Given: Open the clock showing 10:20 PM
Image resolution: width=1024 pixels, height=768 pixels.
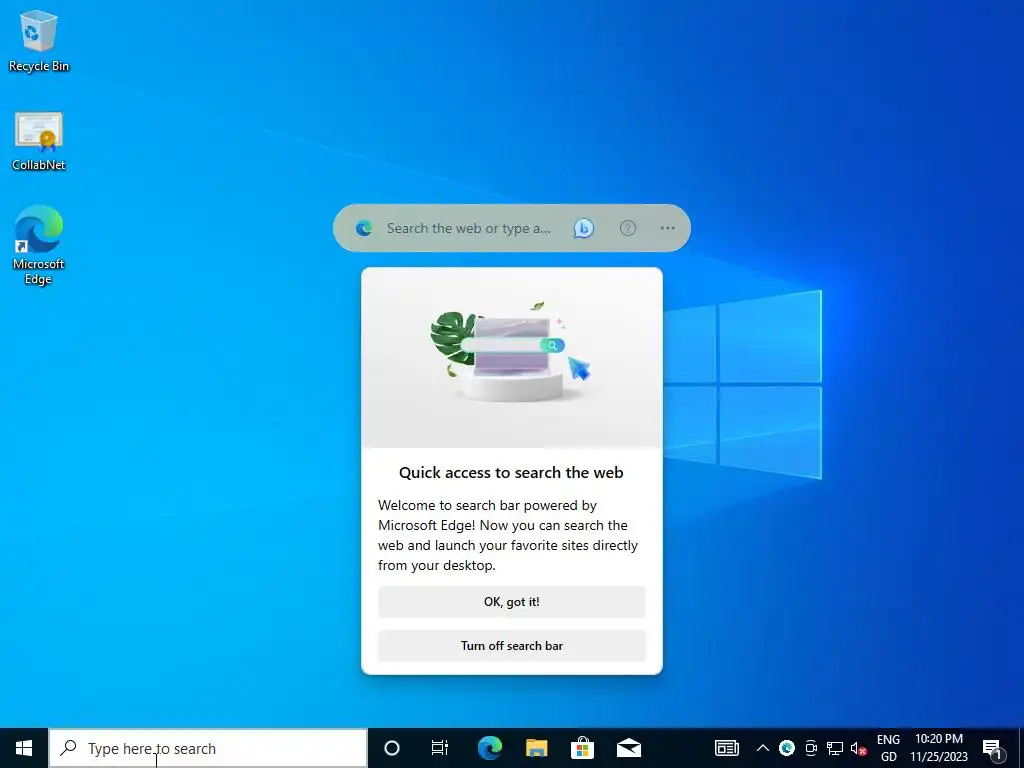Looking at the screenshot, I should pos(938,748).
